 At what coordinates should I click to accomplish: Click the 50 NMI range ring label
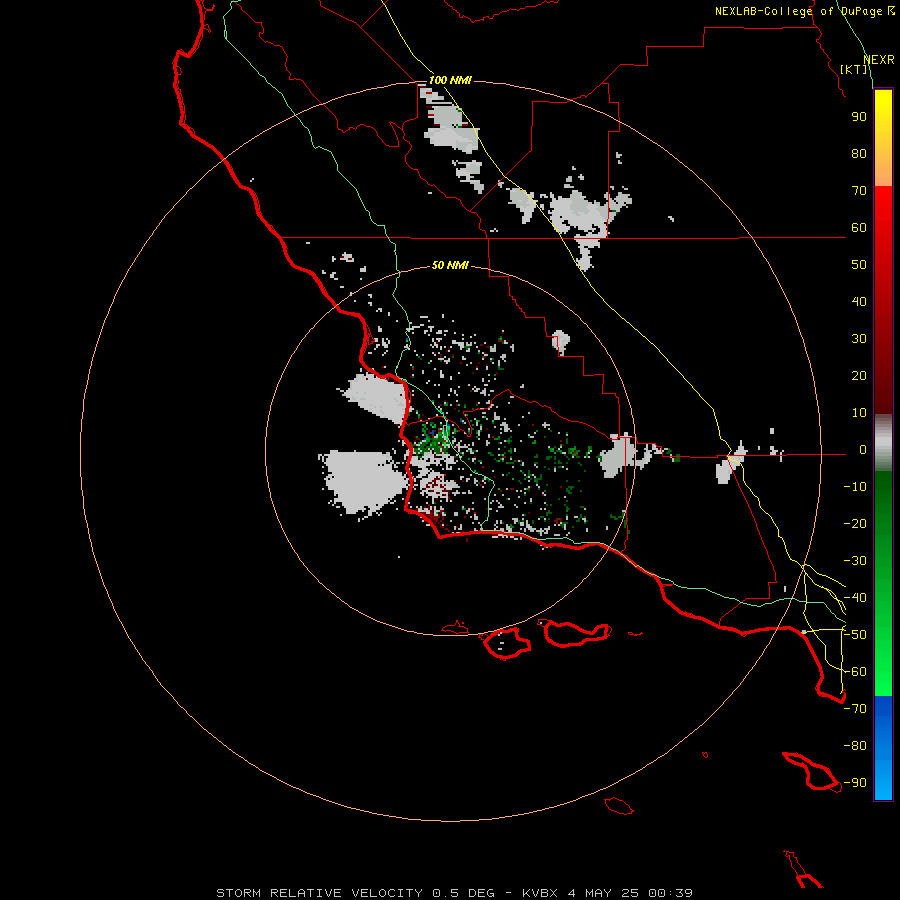click(450, 265)
